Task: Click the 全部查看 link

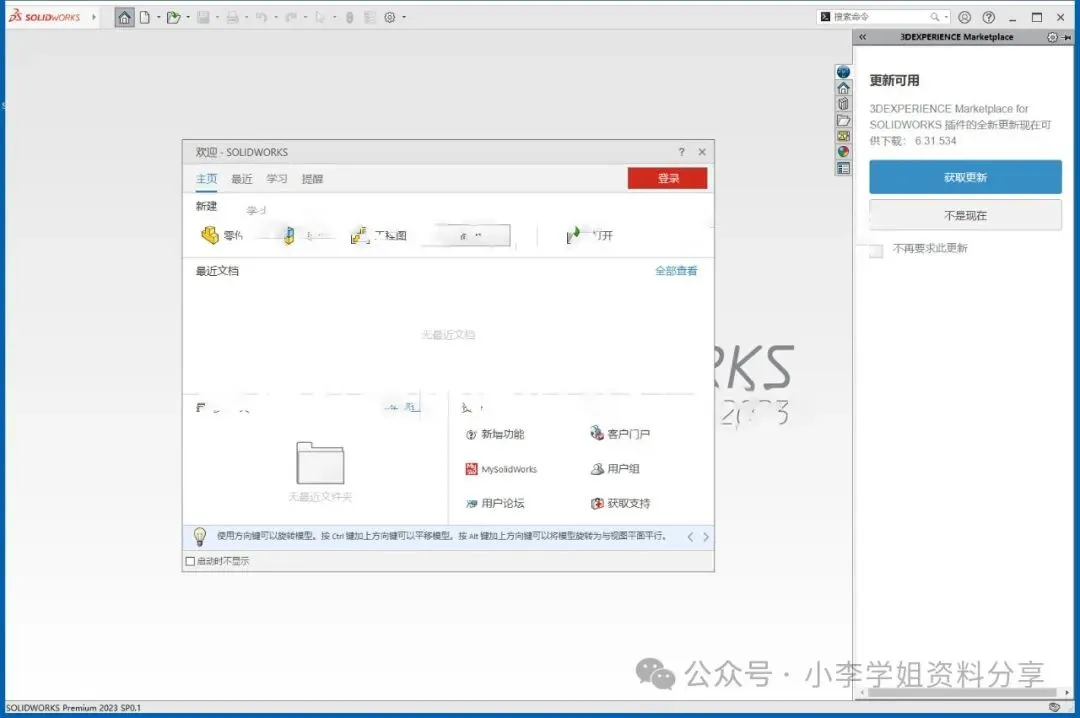Action: [676, 271]
